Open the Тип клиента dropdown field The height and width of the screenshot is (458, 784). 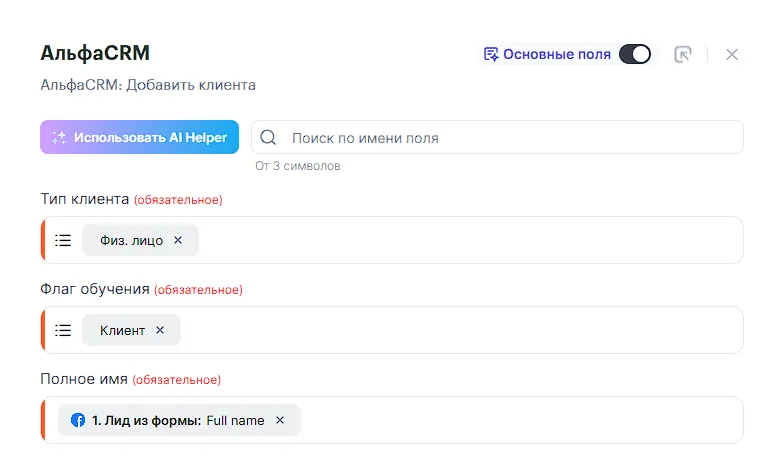coord(470,240)
